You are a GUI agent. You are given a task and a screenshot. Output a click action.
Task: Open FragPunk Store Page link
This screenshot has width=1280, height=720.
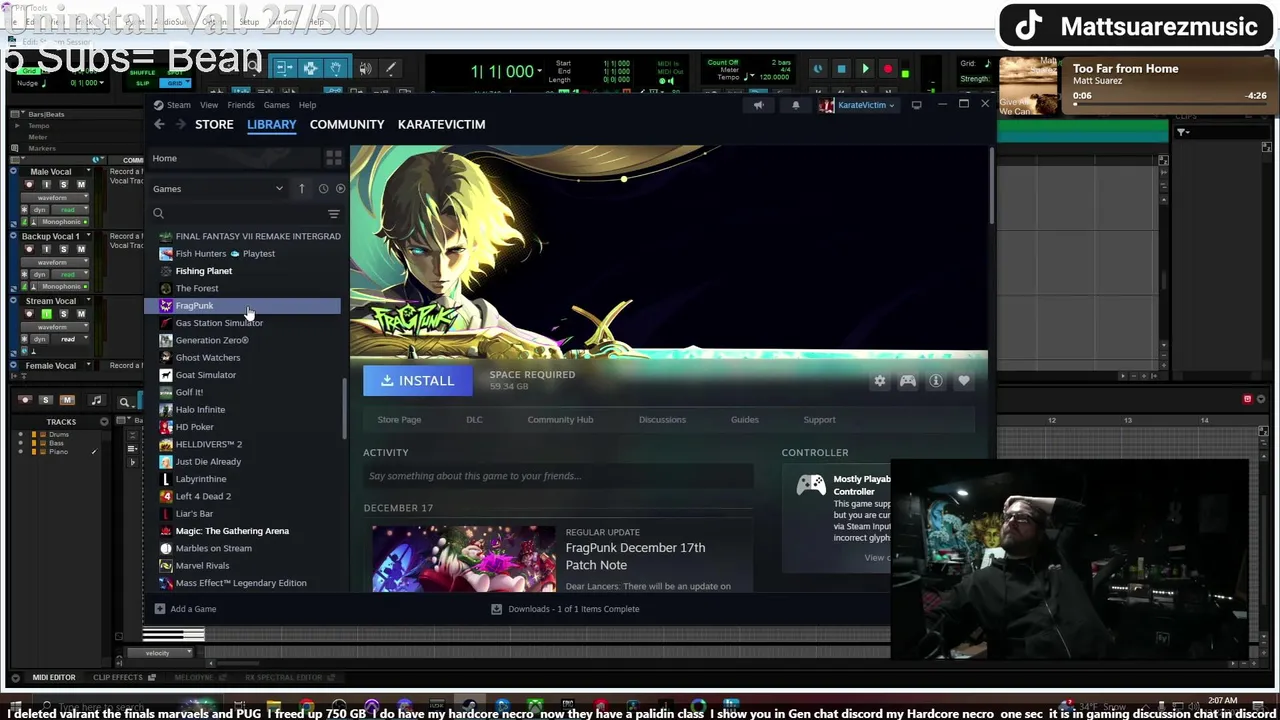[x=399, y=420]
